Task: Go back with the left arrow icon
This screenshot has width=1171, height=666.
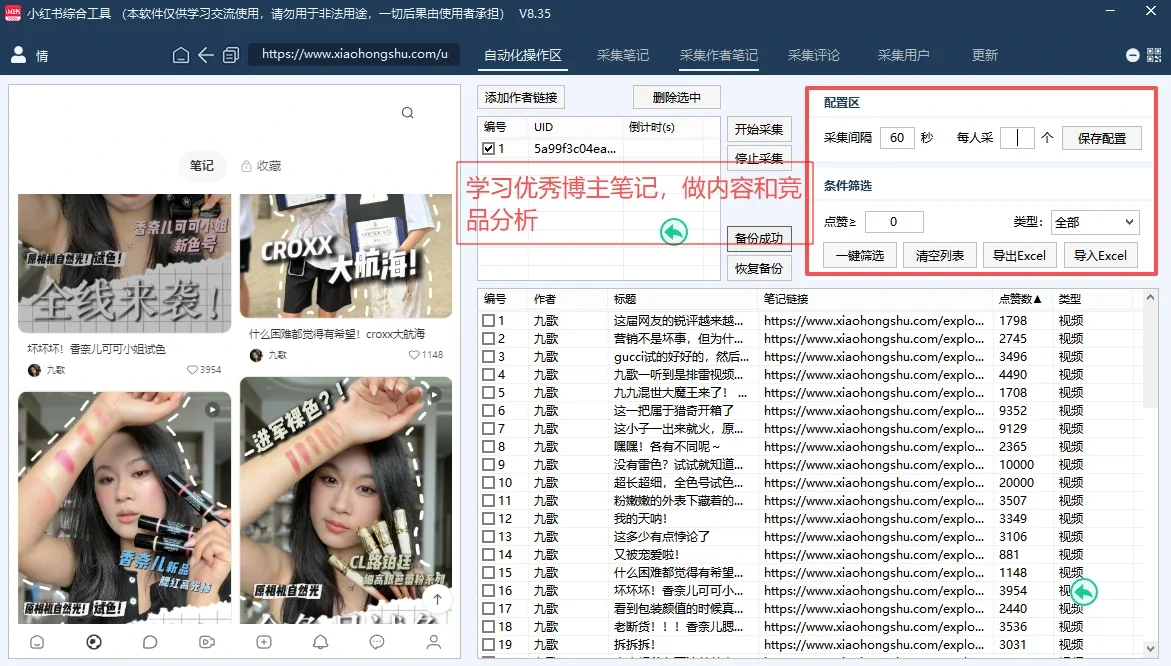Action: point(206,55)
